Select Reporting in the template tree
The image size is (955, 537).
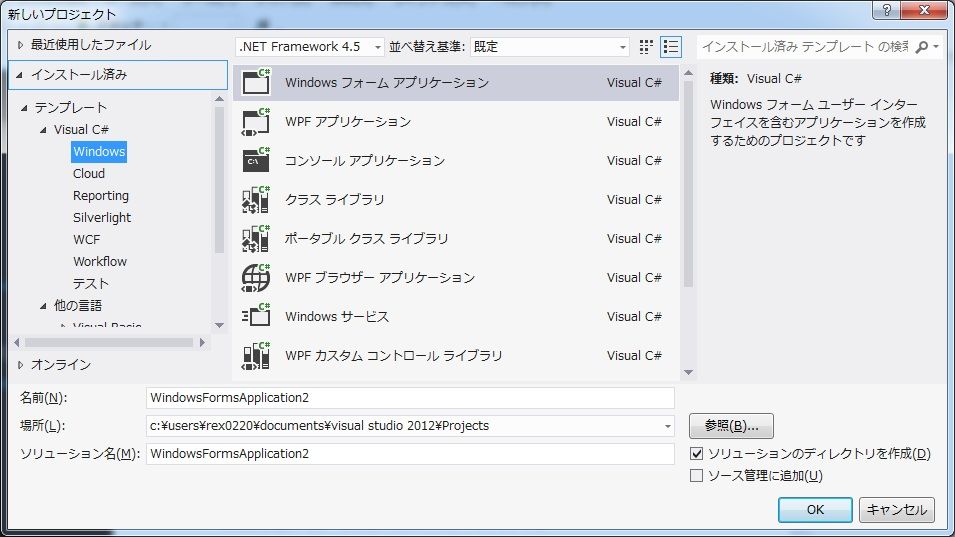click(x=100, y=195)
